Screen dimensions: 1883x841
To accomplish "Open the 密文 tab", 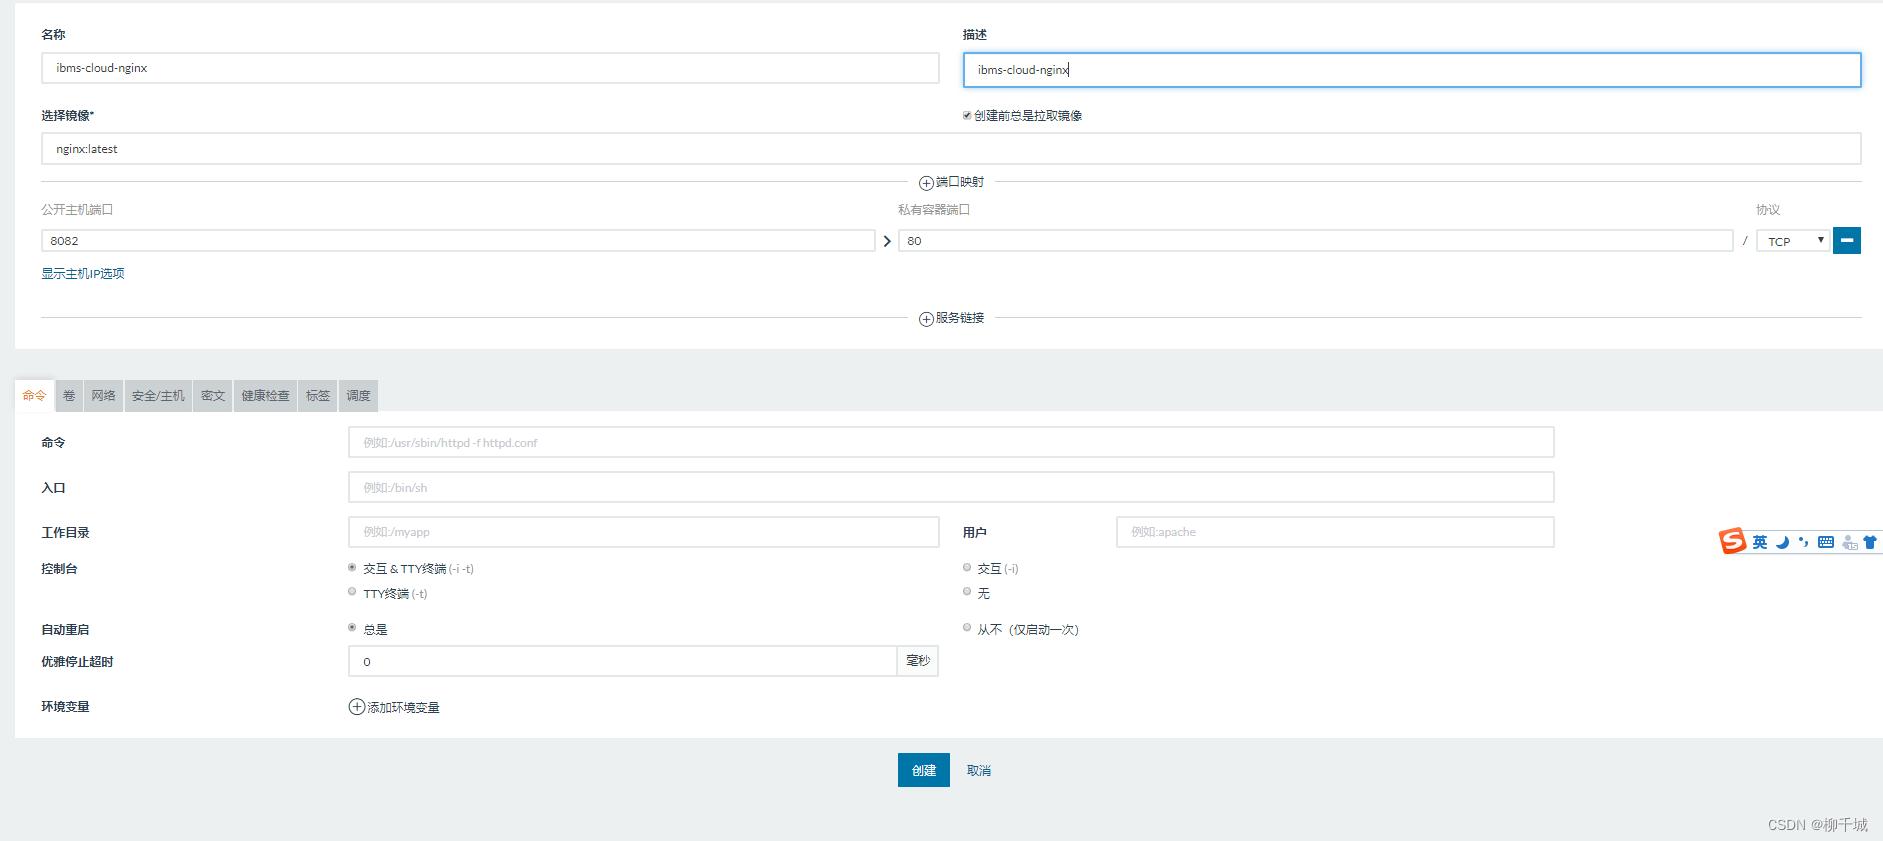I will click(213, 396).
